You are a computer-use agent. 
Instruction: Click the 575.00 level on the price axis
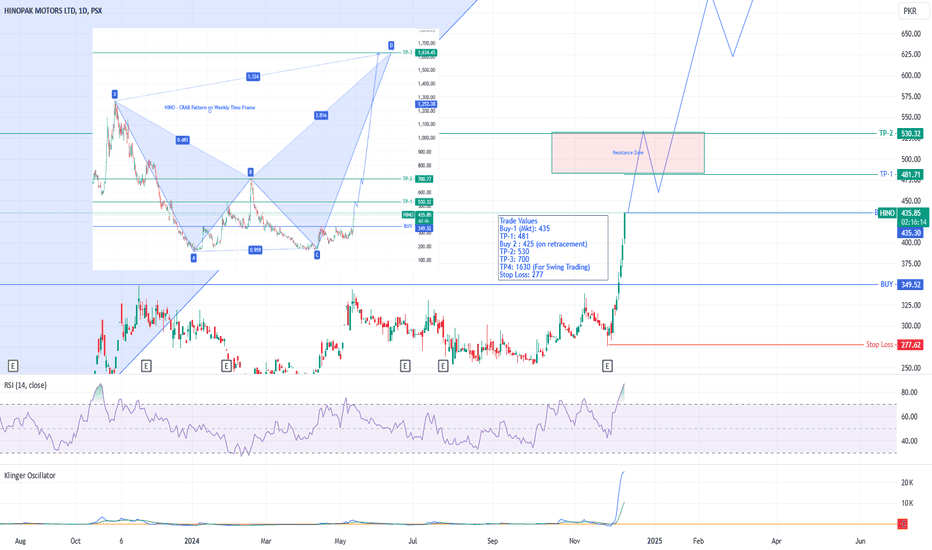tap(911, 96)
